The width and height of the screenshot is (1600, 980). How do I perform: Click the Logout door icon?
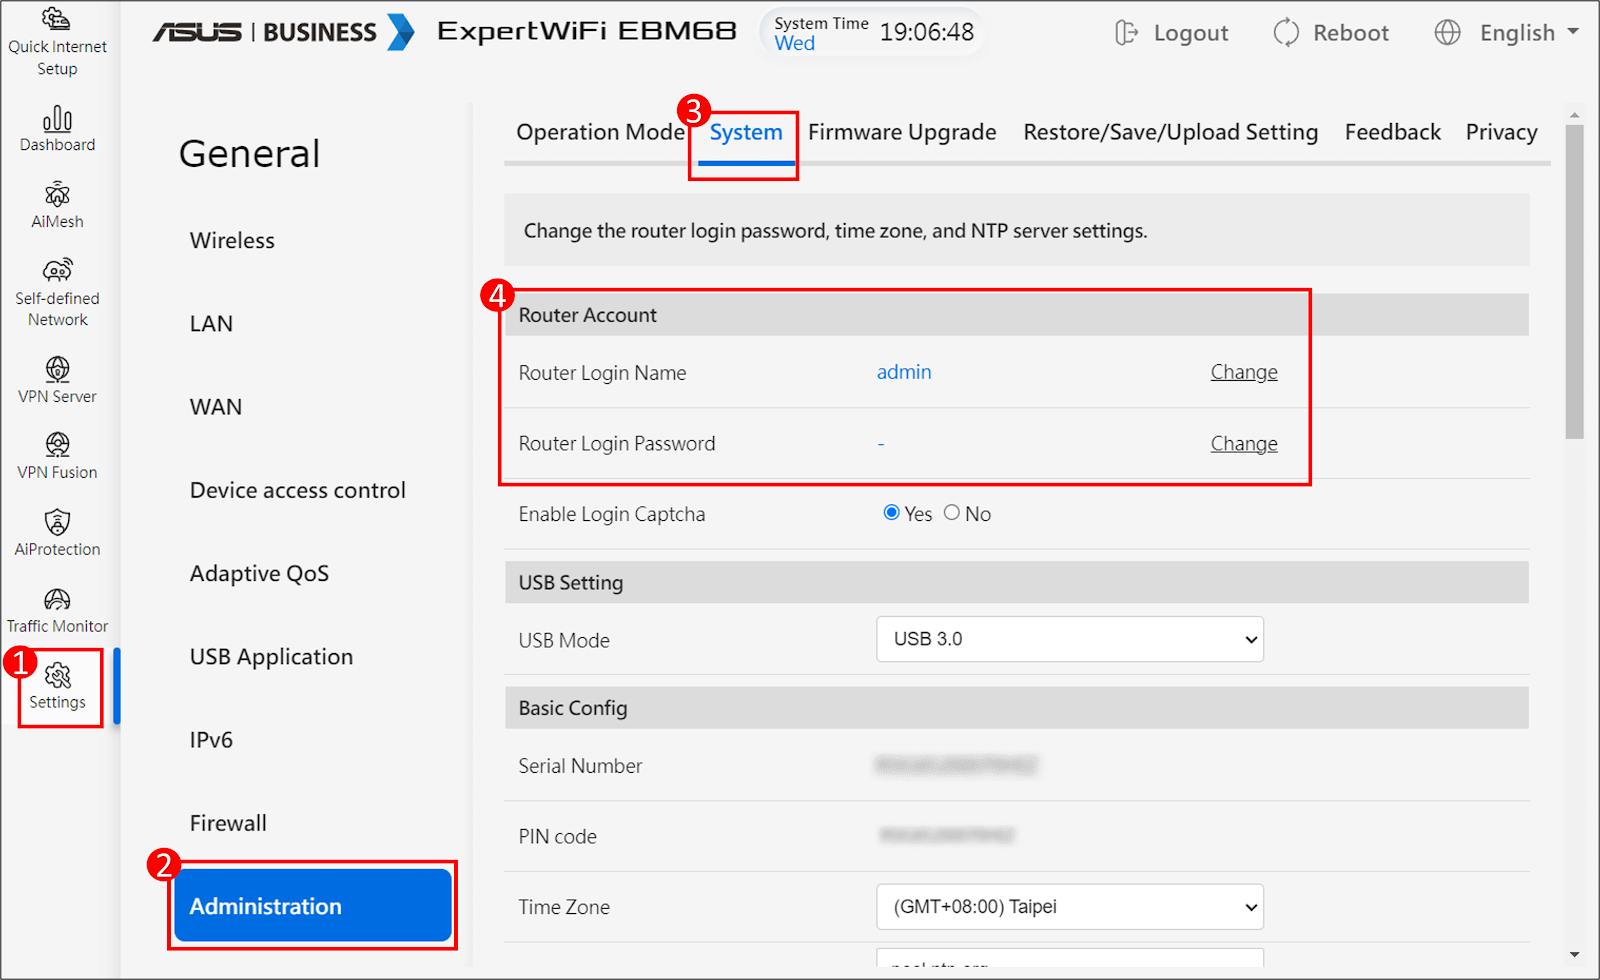coord(1126,33)
